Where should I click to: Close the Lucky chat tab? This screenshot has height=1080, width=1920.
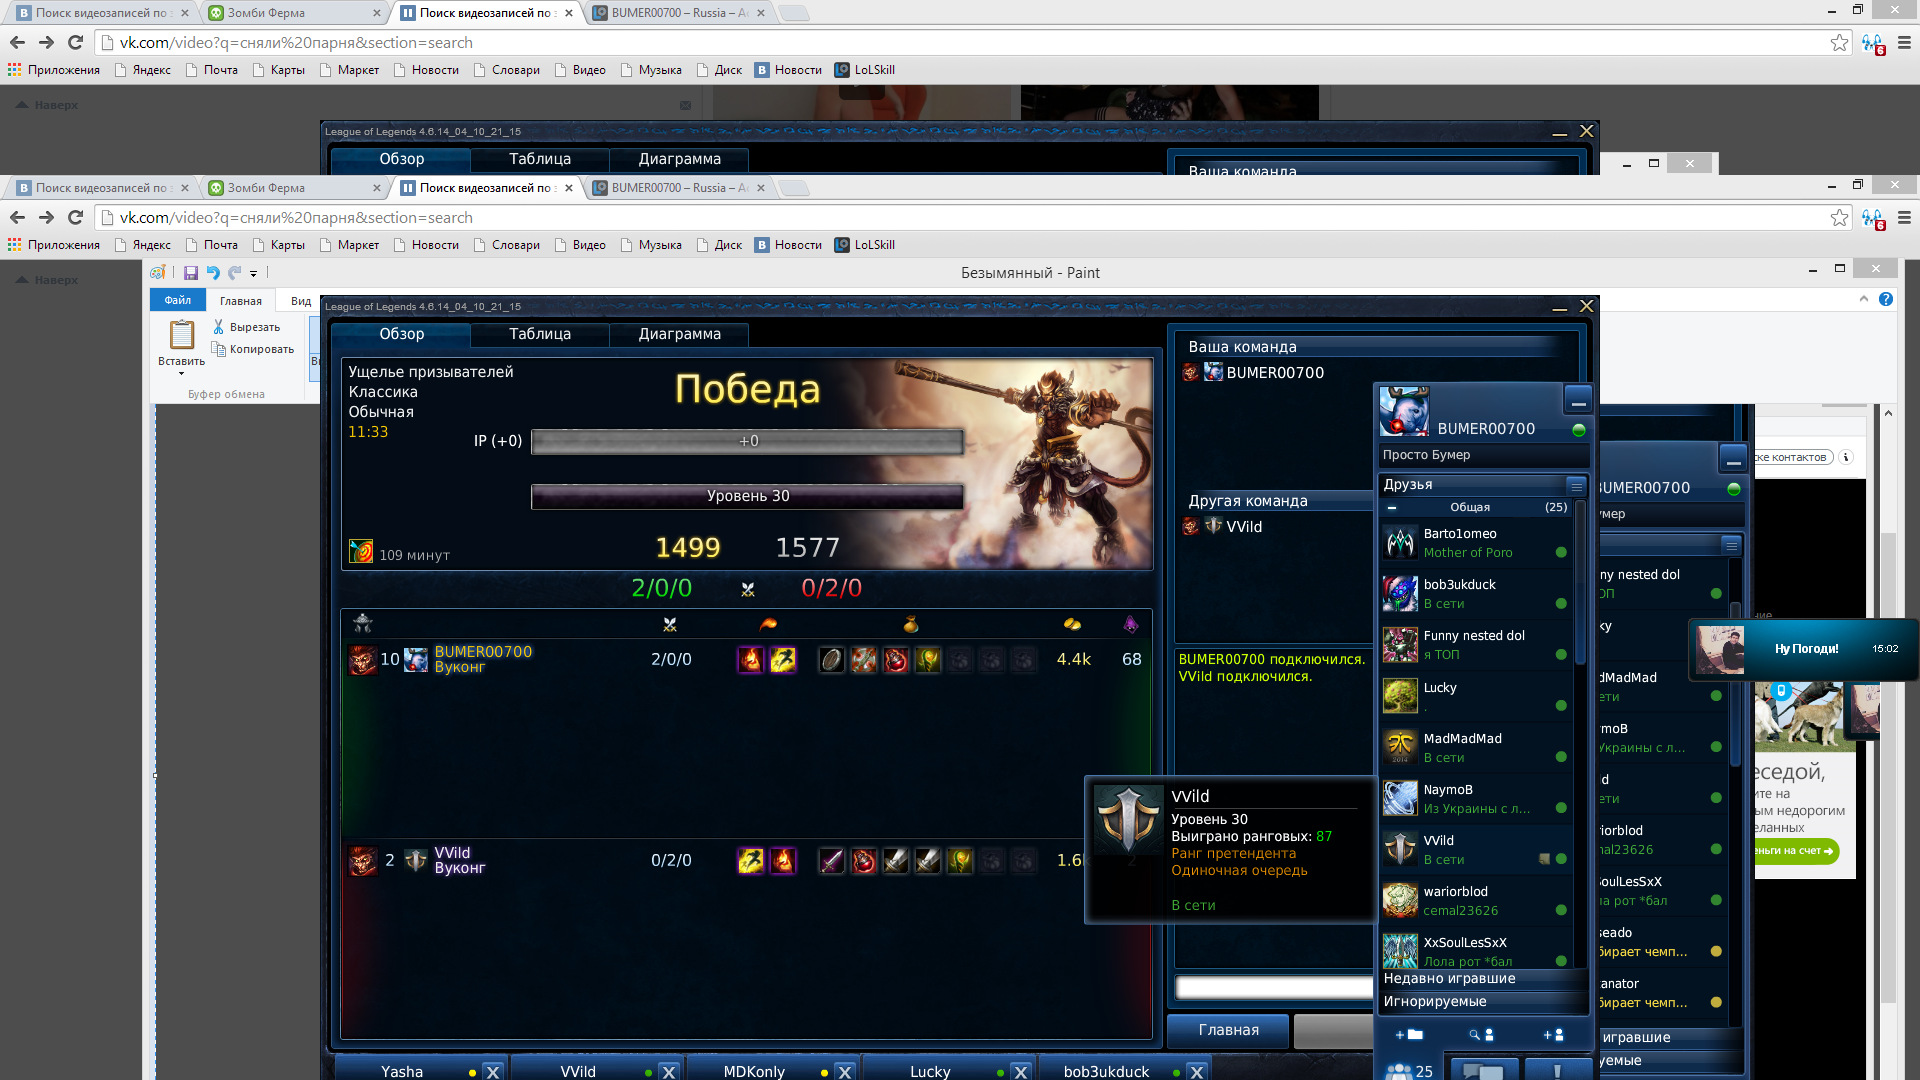(1020, 1072)
